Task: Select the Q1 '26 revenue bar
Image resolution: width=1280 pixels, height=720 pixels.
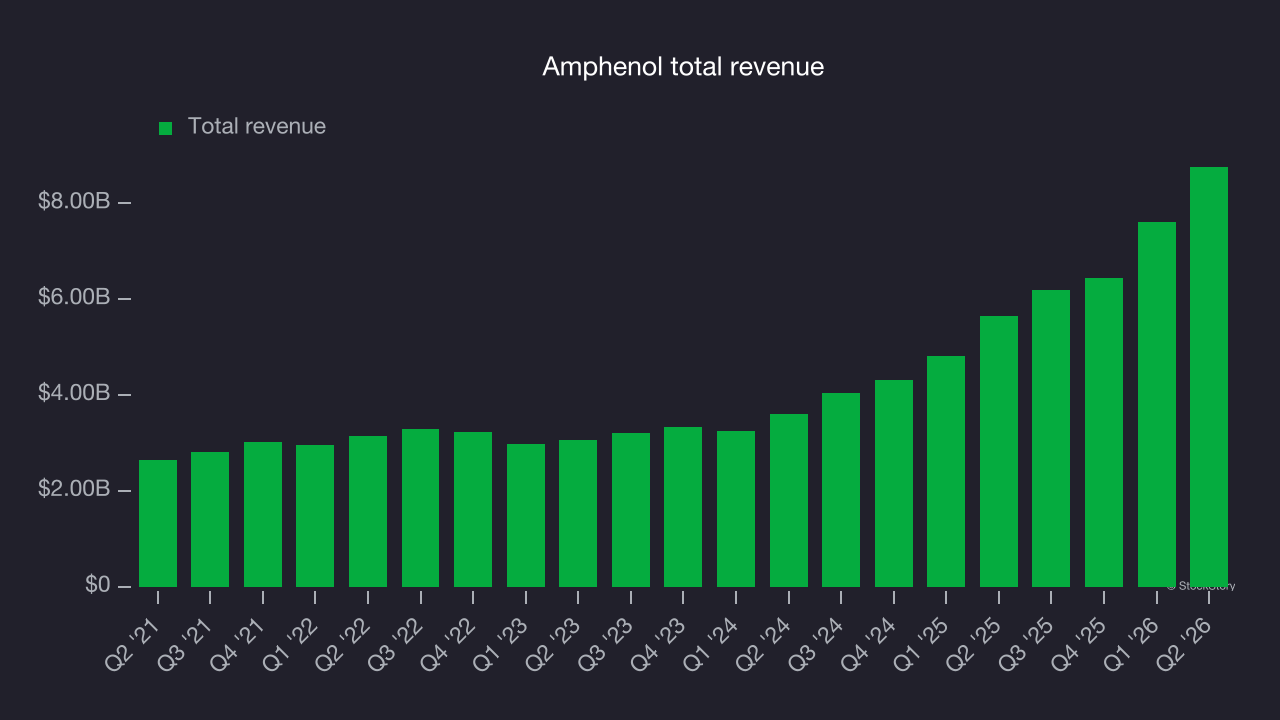Action: tap(1157, 404)
